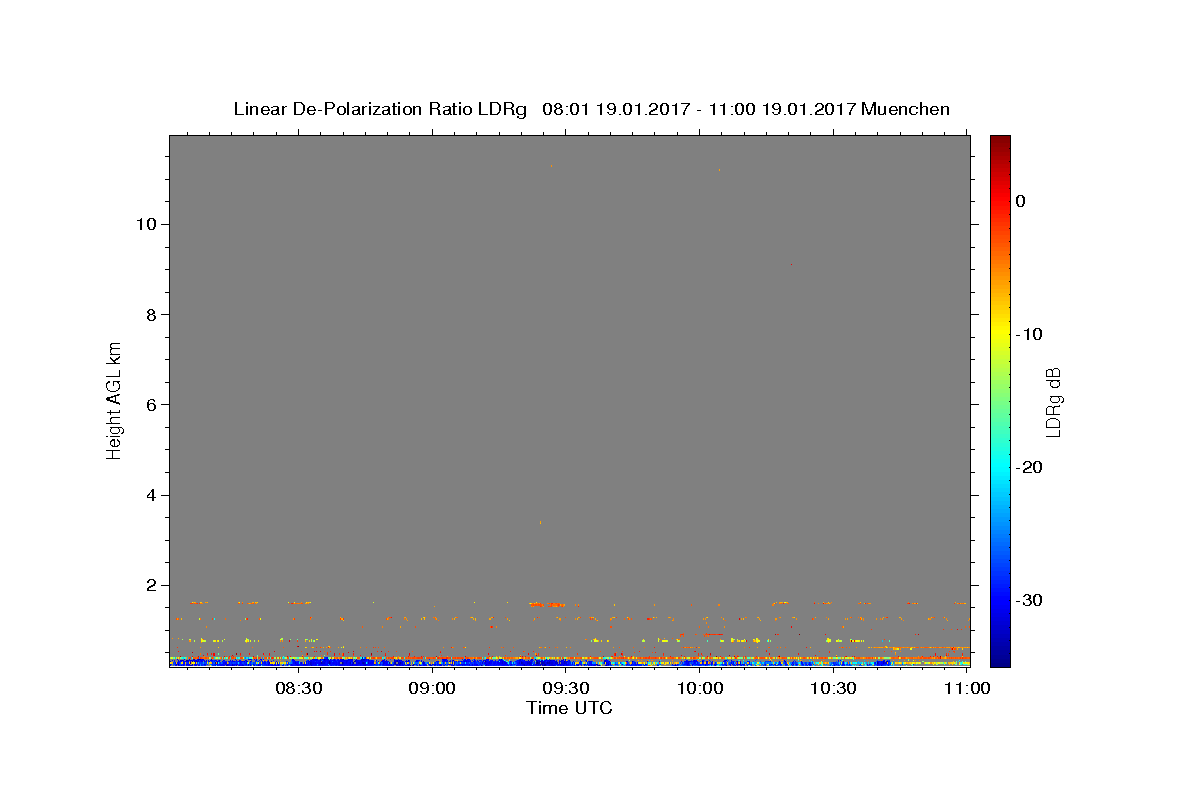Click the Time UTC axis title
The height and width of the screenshot is (800, 1200).
point(569,708)
